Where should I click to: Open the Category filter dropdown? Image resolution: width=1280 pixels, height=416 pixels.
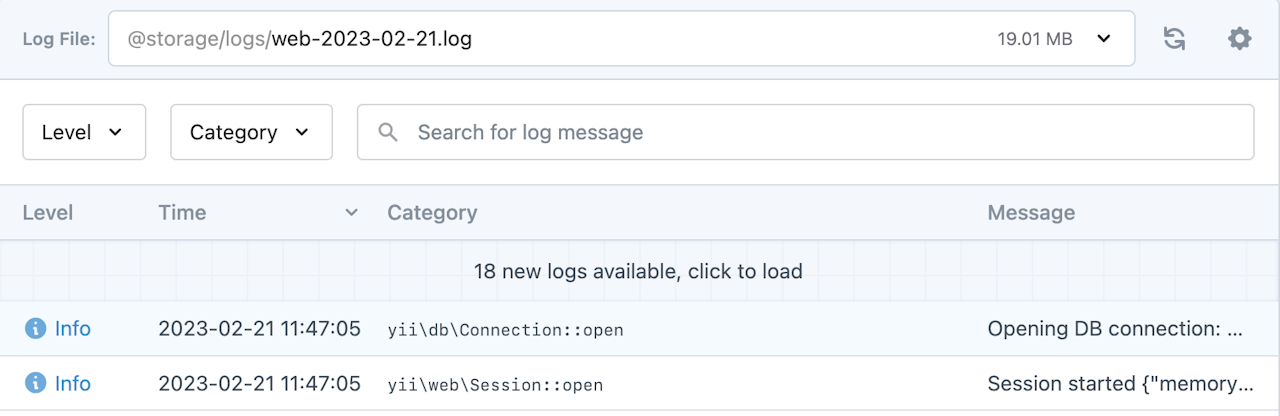click(251, 132)
